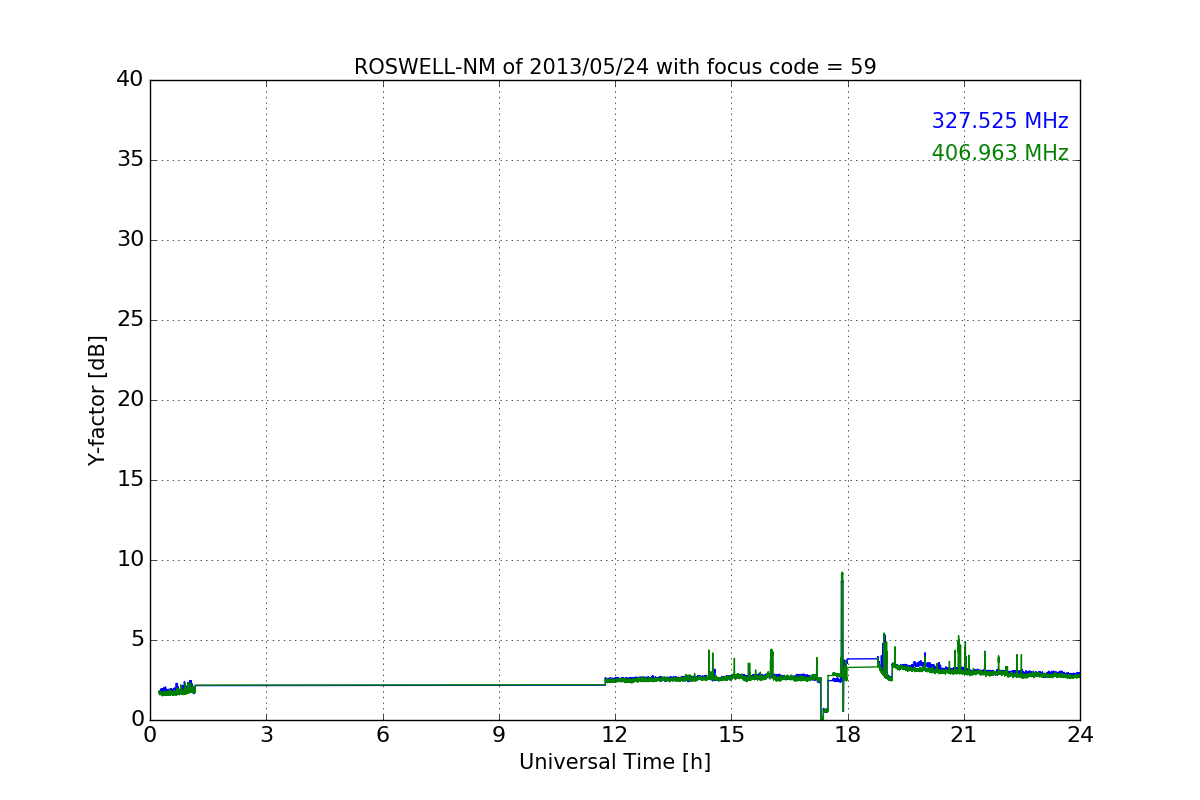The image size is (1200, 800).
Task: Select the green 406.963 MHz legend label
Action: [1000, 153]
